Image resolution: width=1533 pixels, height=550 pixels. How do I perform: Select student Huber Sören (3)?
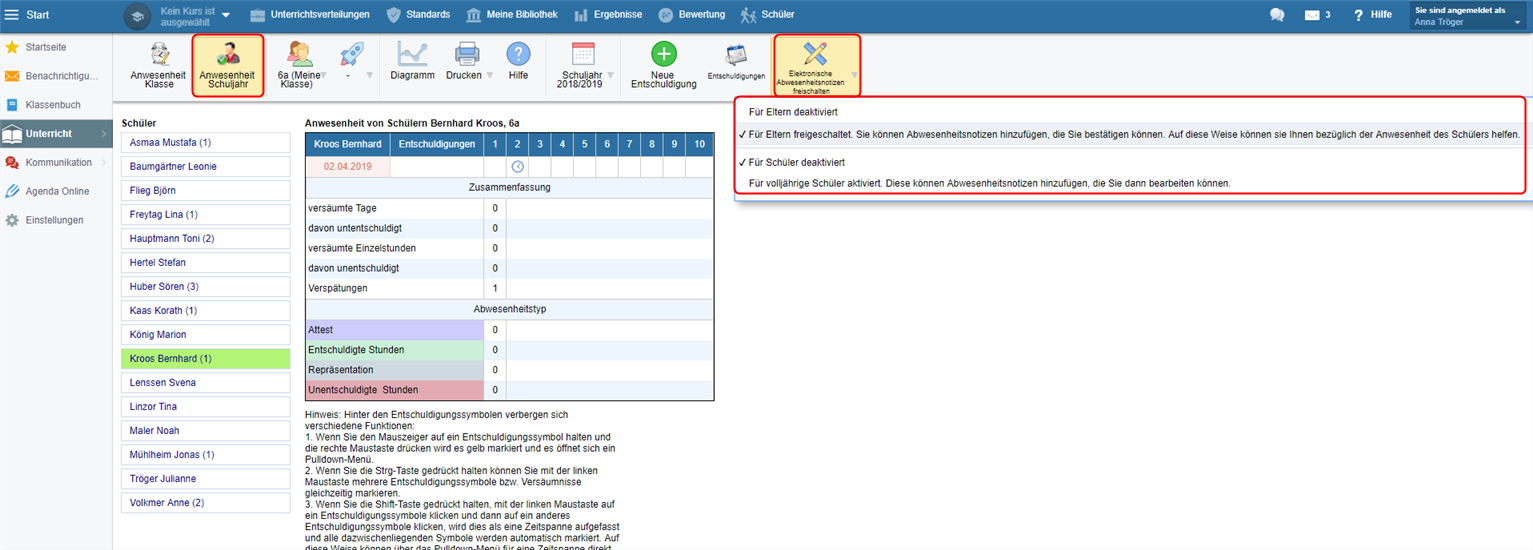click(205, 286)
